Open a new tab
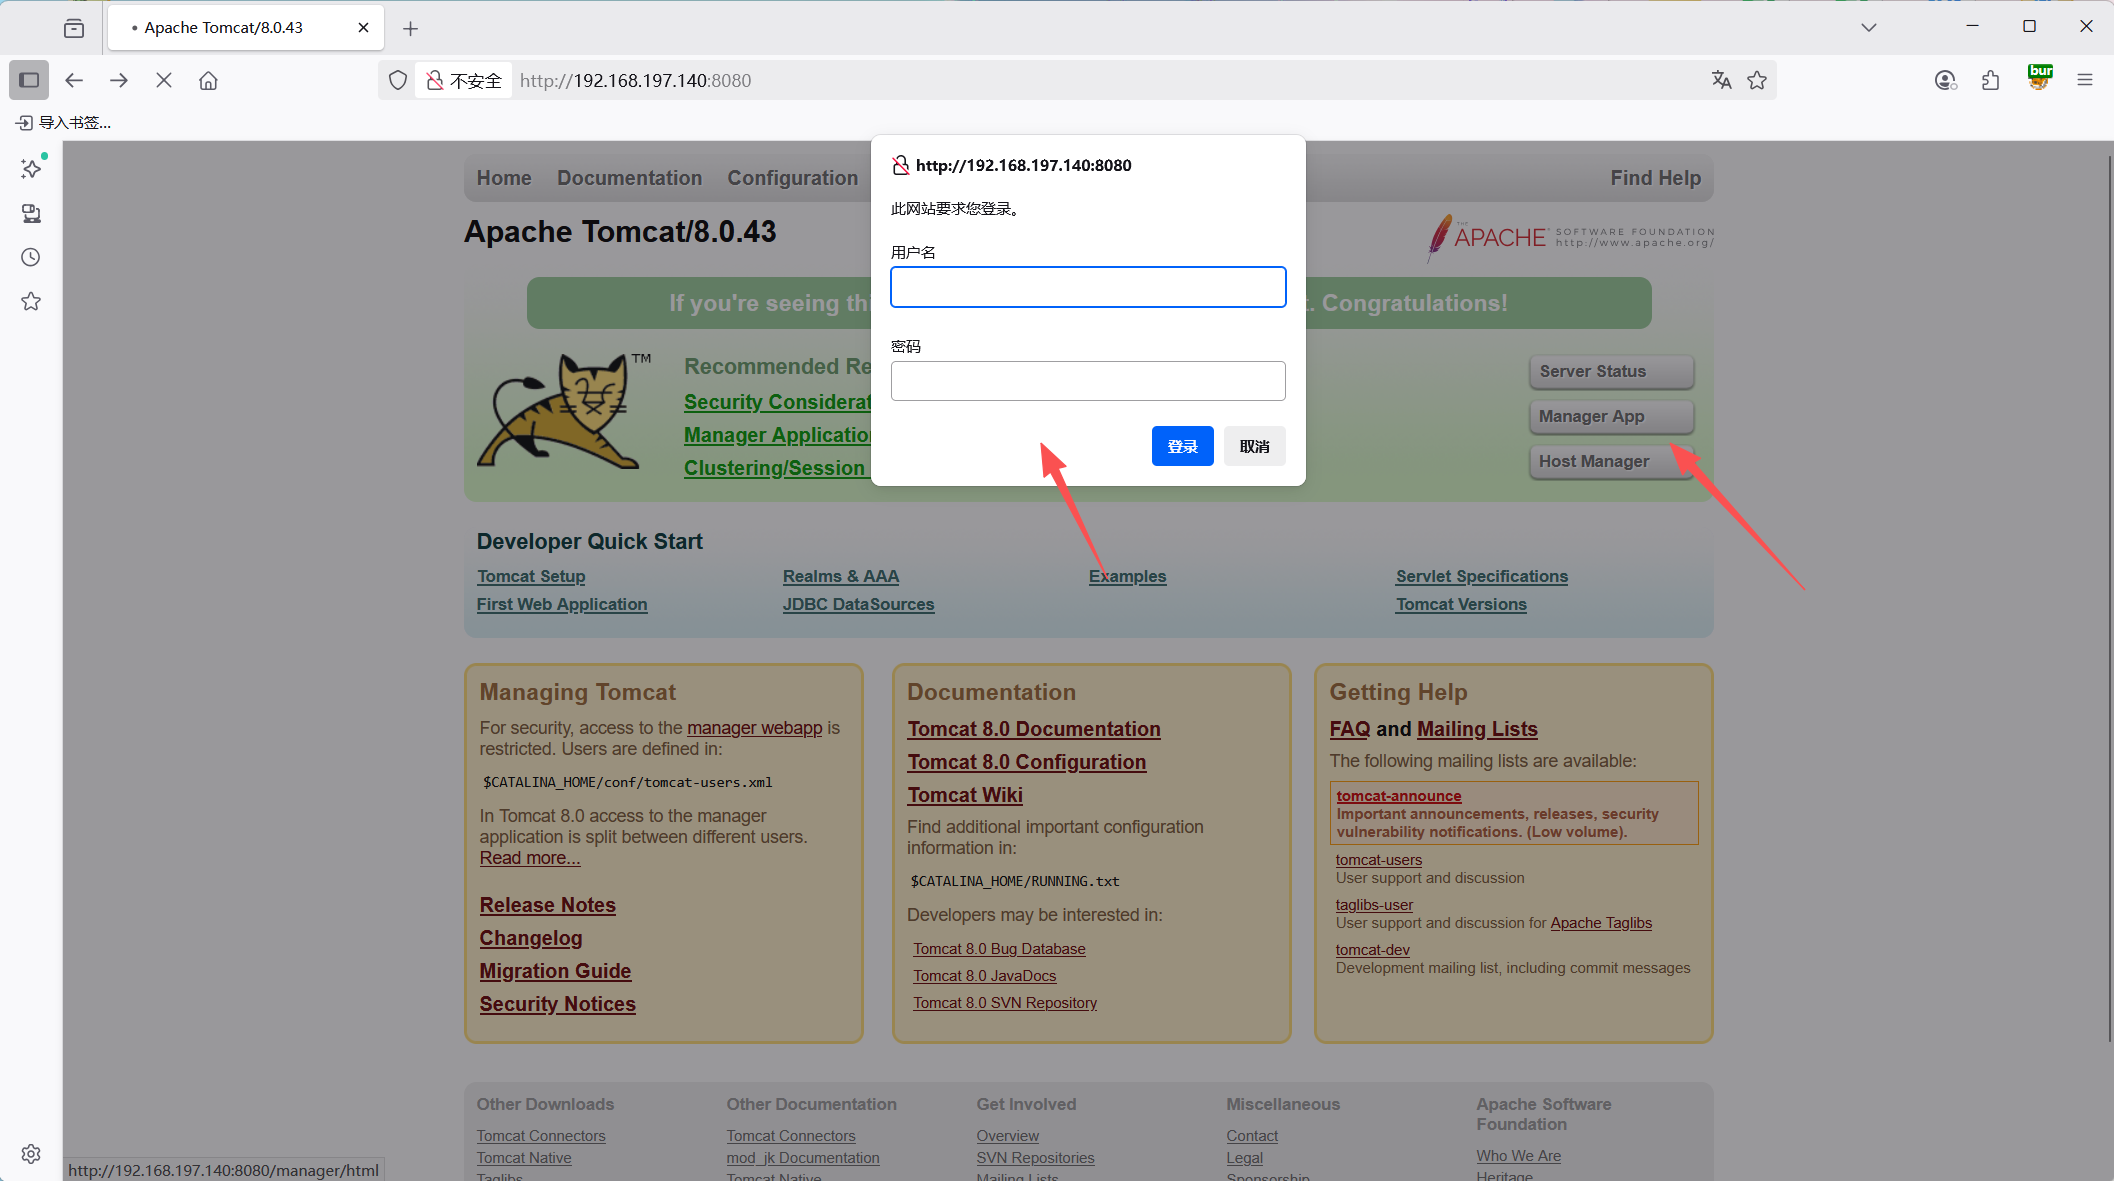Viewport: 2114px width, 1181px height. (410, 28)
